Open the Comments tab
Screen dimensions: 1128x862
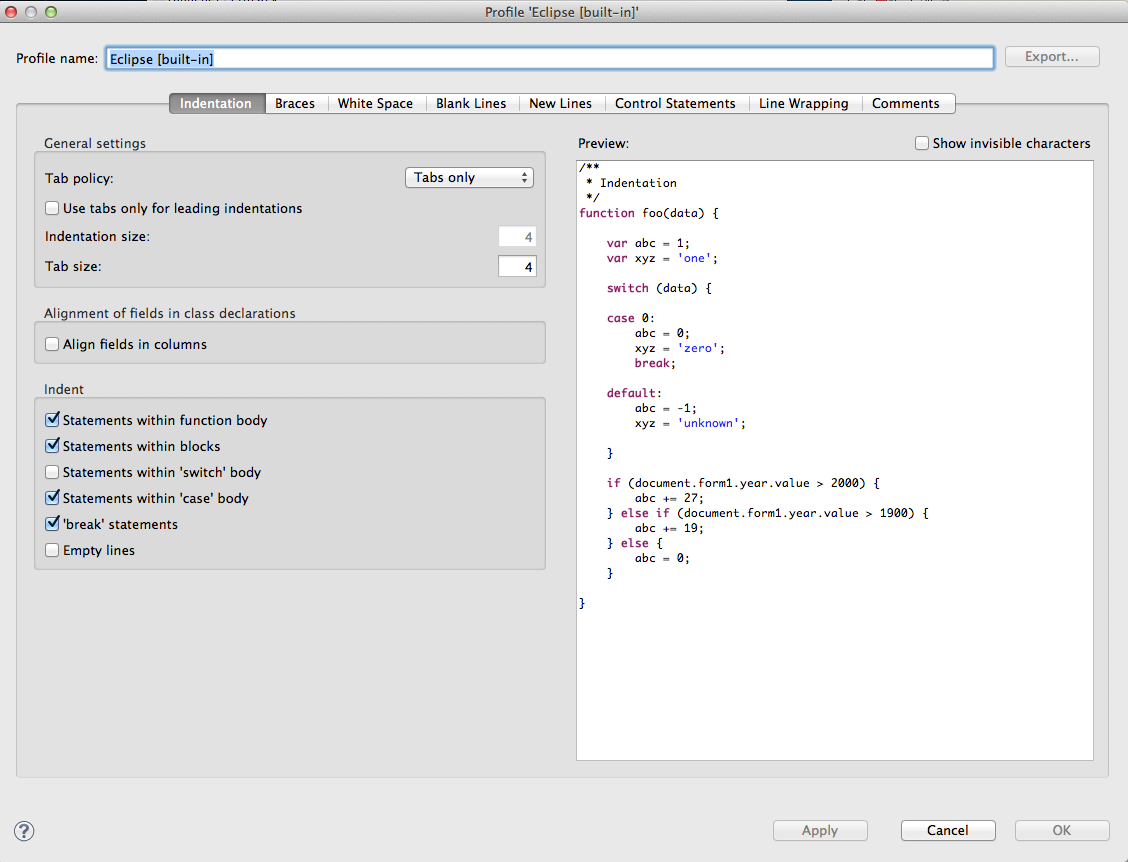pyautogui.click(x=905, y=104)
